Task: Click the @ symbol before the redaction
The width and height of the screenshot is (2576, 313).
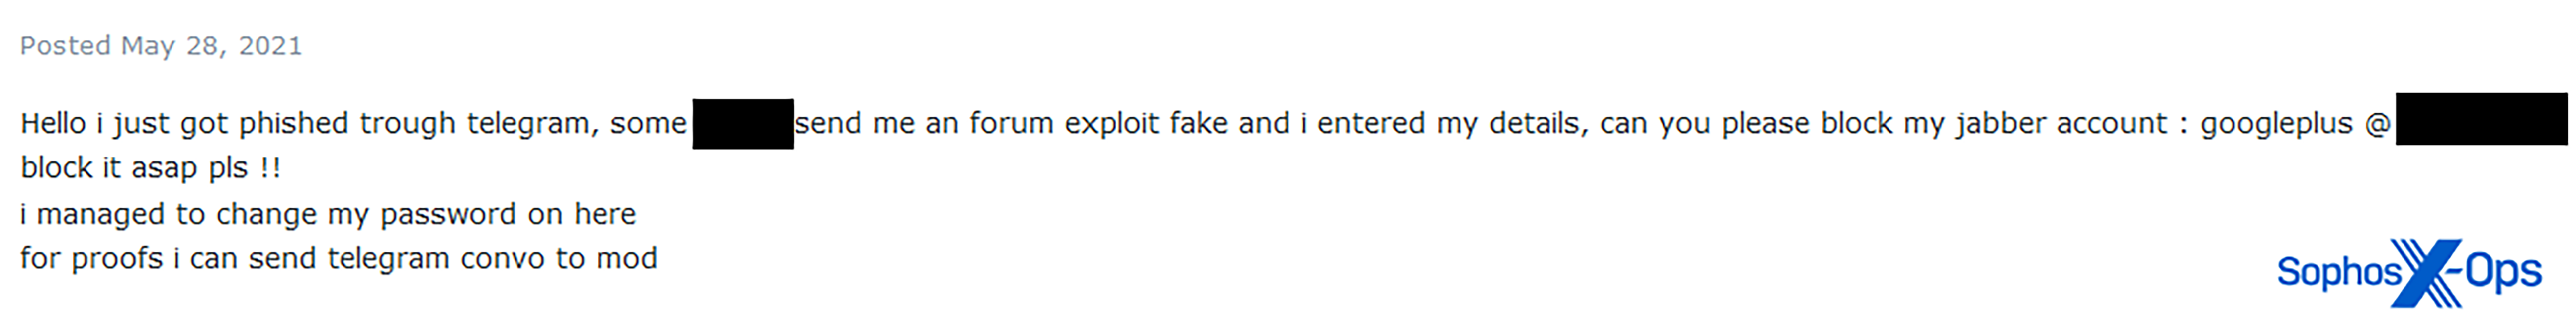Action: [x=2377, y=124]
